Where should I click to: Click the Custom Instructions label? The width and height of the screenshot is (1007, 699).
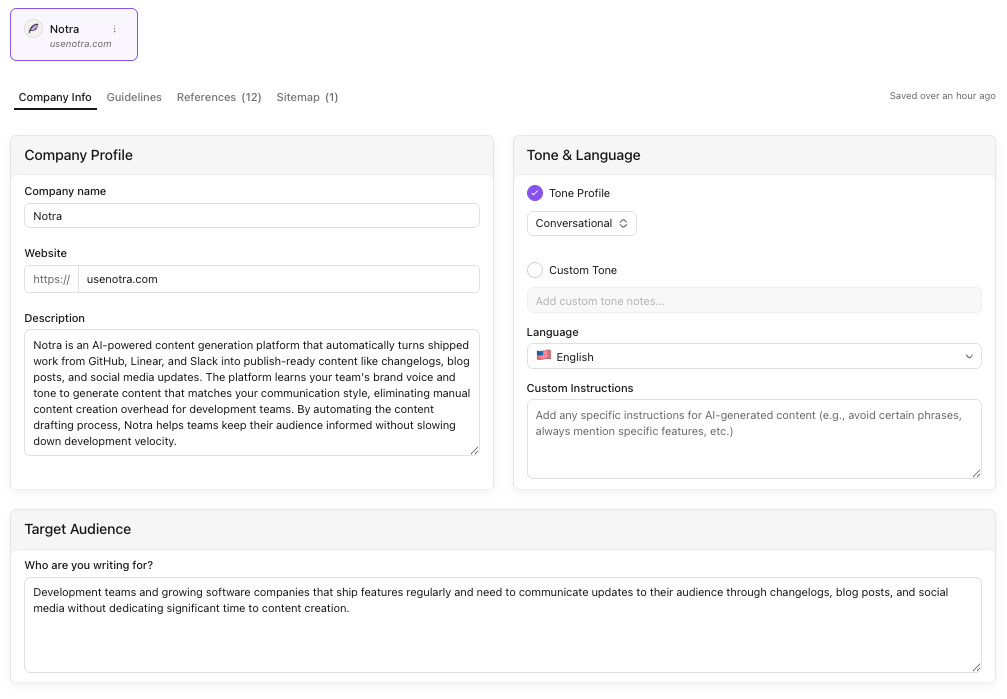click(580, 388)
